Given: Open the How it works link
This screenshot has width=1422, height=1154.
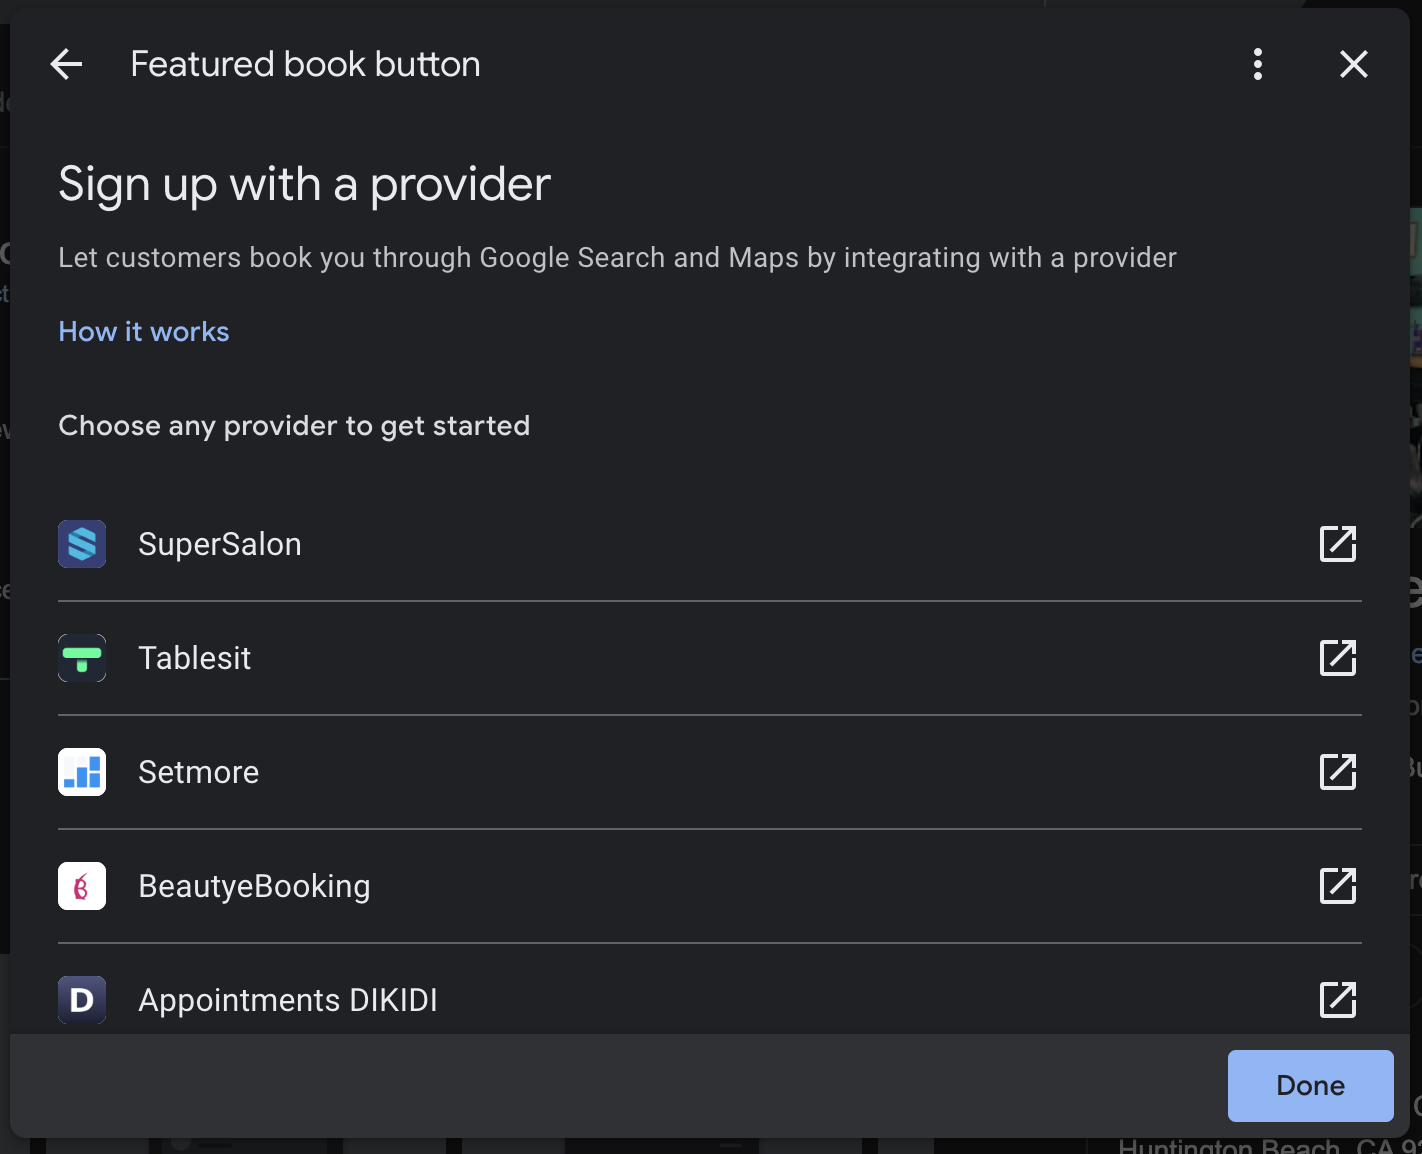Looking at the screenshot, I should (x=144, y=332).
